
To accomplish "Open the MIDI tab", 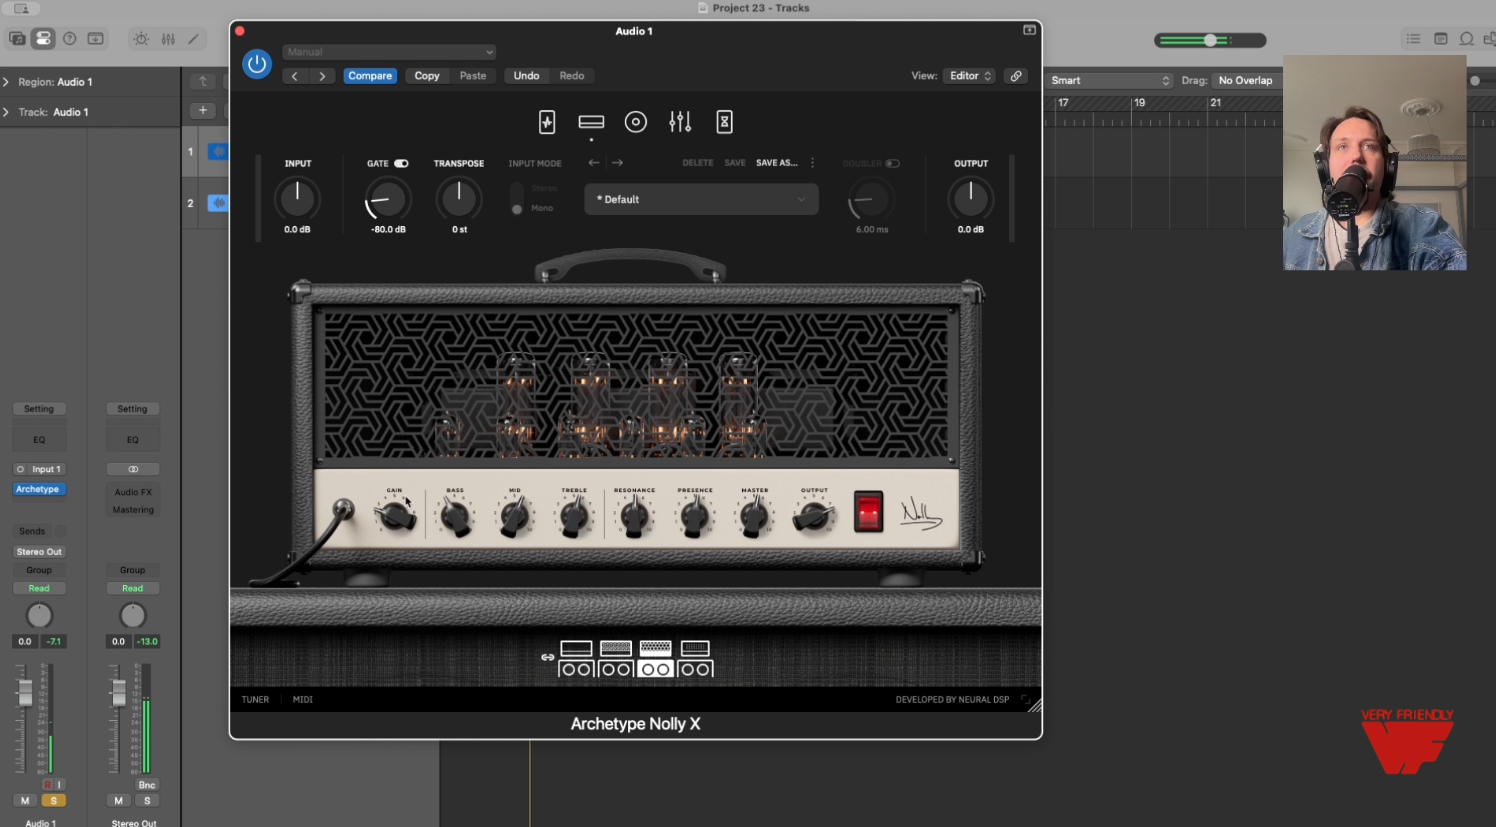I will click(x=303, y=699).
